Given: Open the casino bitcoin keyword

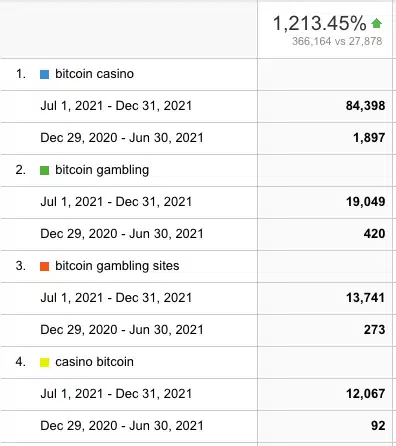Looking at the screenshot, I should pyautogui.click(x=94, y=362).
